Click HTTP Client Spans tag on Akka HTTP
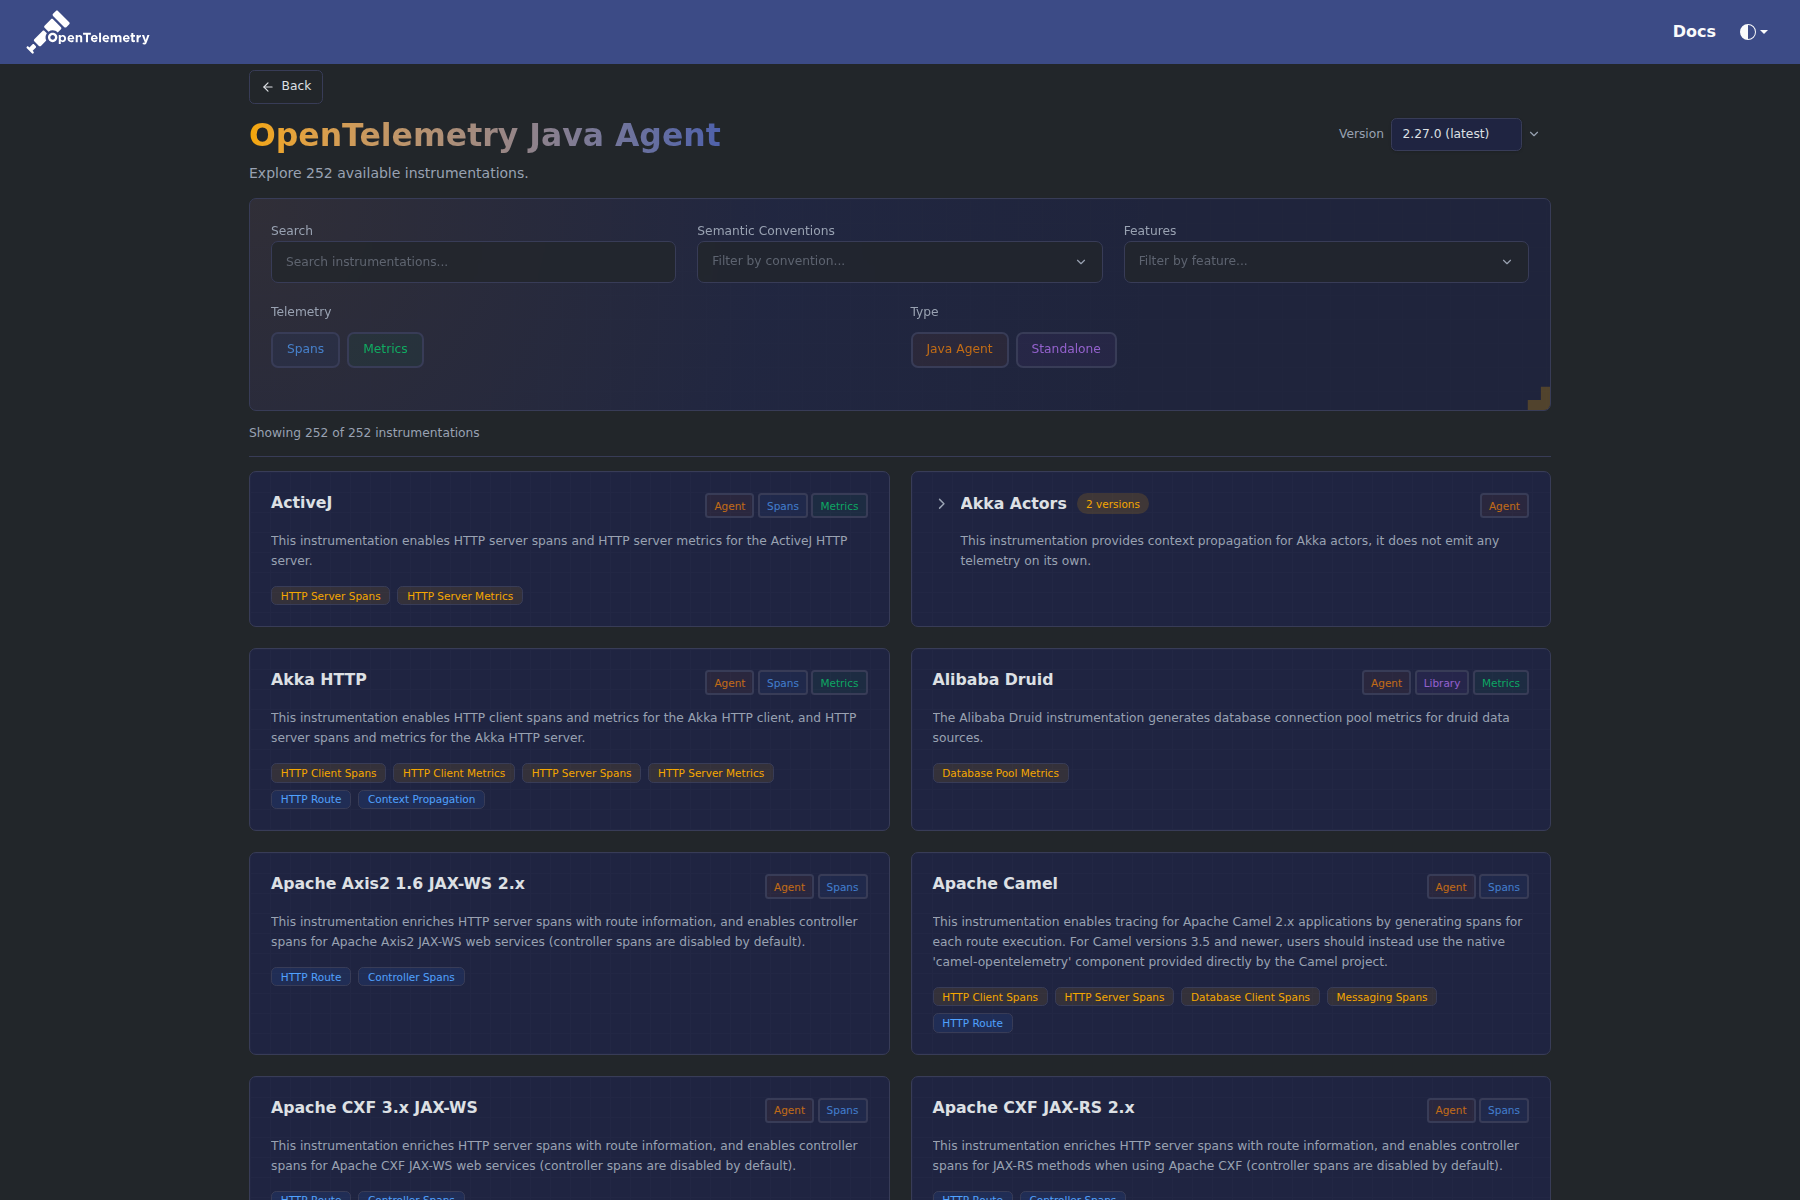This screenshot has width=1800, height=1200. point(328,773)
